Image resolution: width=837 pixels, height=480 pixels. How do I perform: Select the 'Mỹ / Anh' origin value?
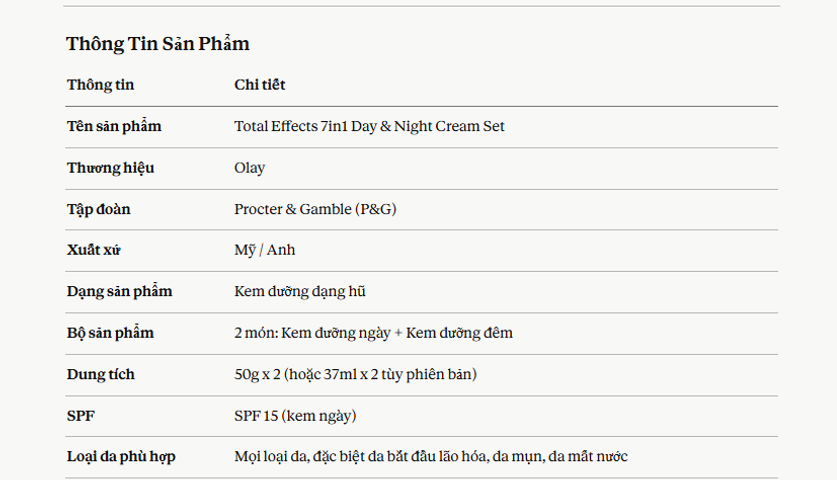tap(264, 250)
